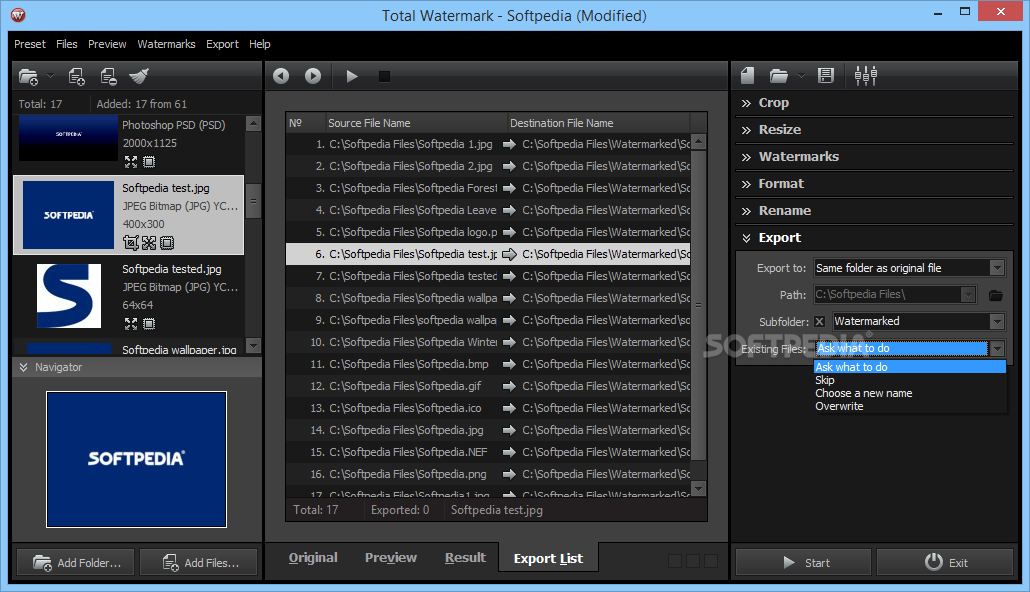Screen dimensions: 1030x592
Task: Open the Watermarks menu
Action: click(x=166, y=44)
